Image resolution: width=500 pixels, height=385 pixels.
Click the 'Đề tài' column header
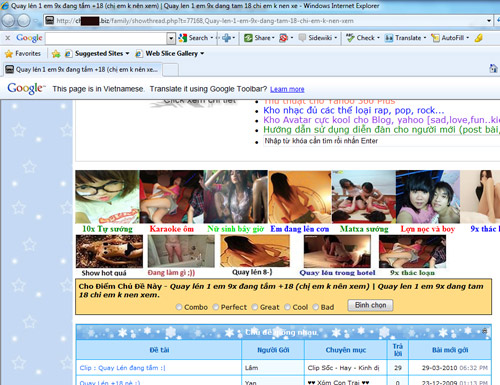pos(159,350)
